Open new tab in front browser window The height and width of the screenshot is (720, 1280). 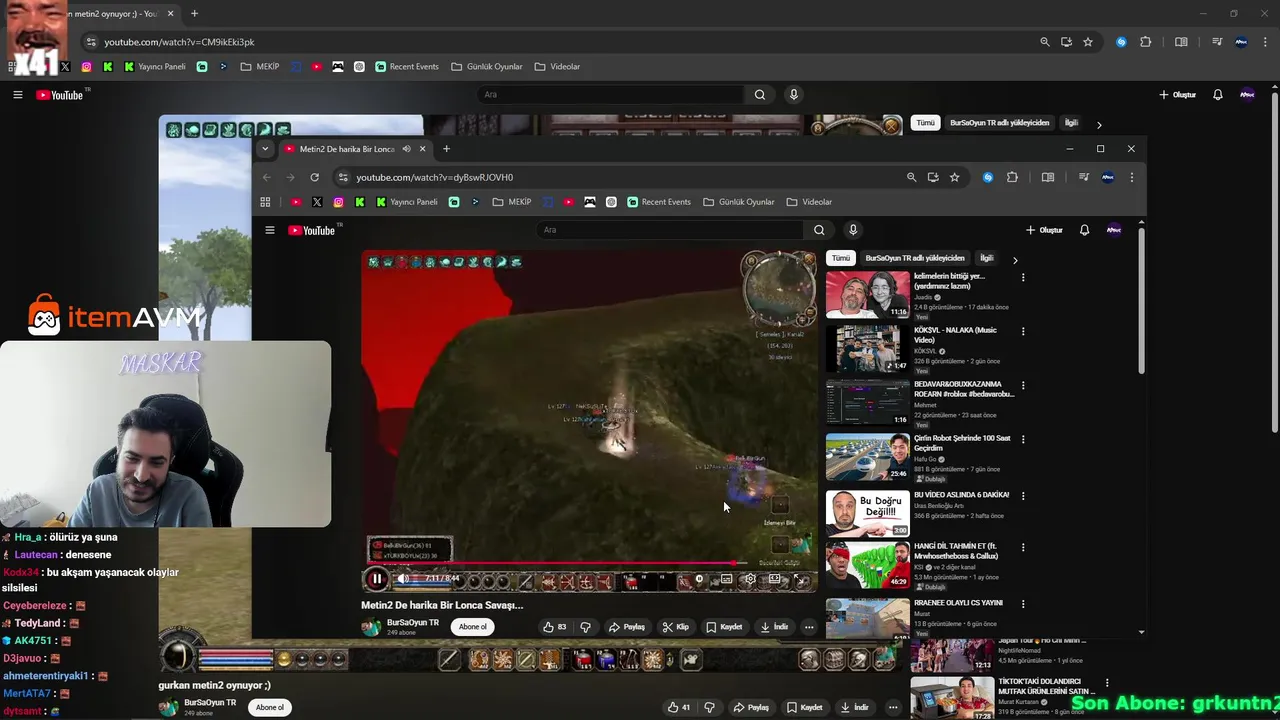(446, 149)
